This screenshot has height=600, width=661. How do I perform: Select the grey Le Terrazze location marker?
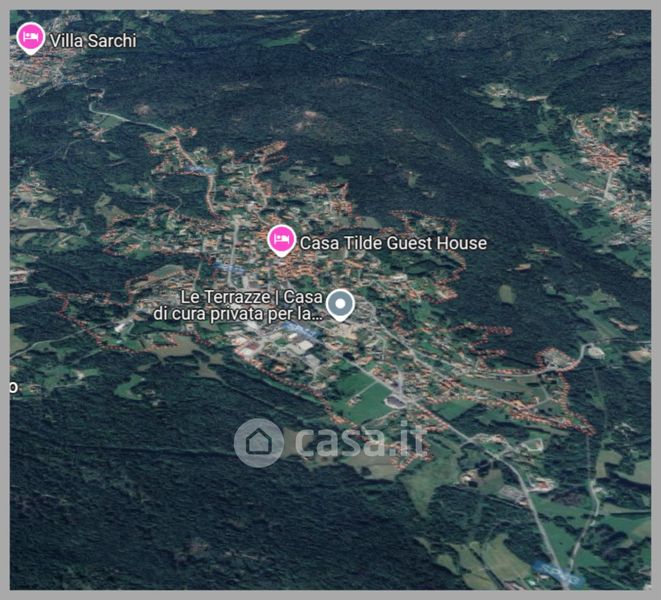[340, 305]
